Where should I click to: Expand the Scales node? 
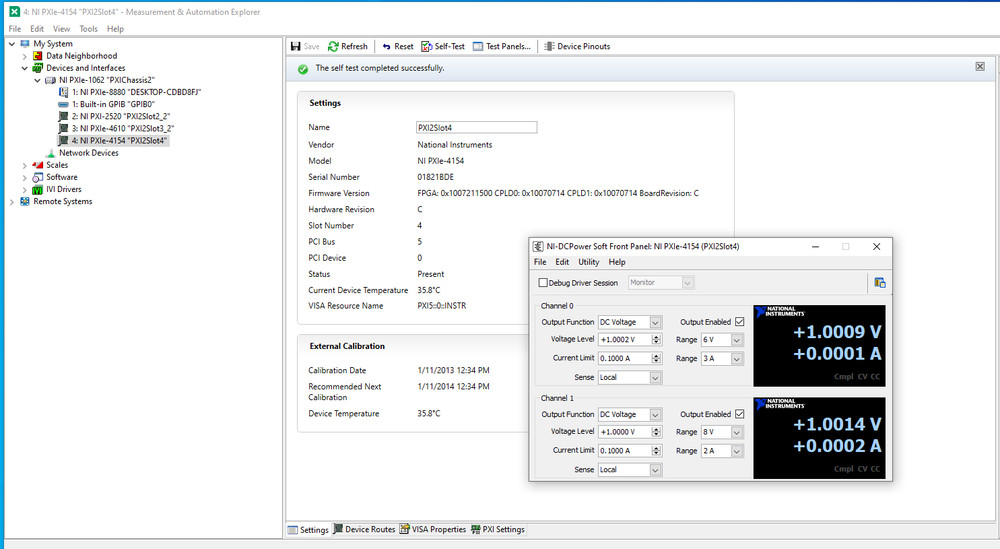(24, 165)
